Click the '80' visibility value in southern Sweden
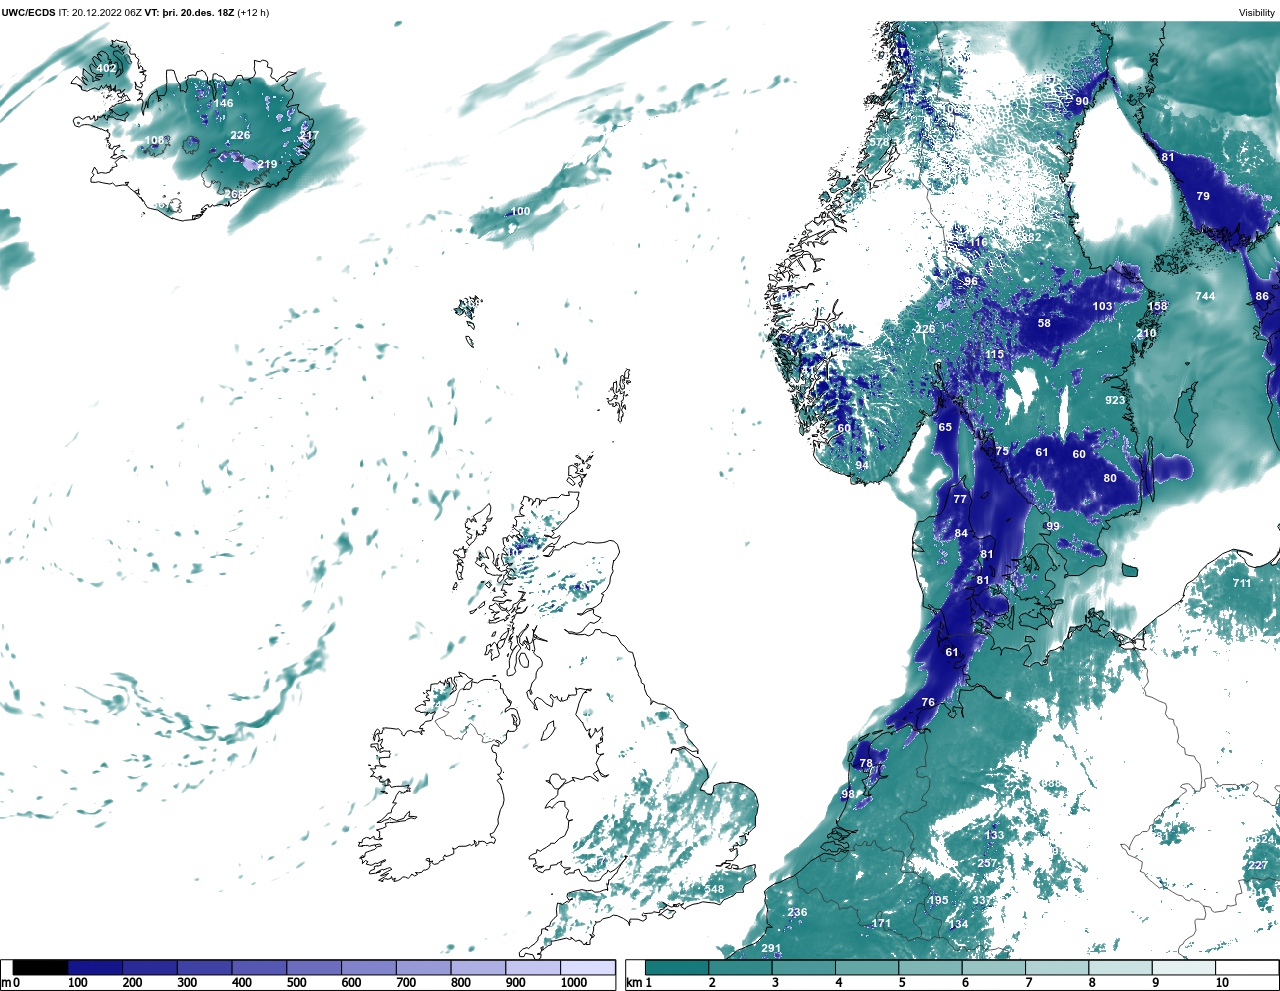The image size is (1280, 991). (x=1110, y=478)
